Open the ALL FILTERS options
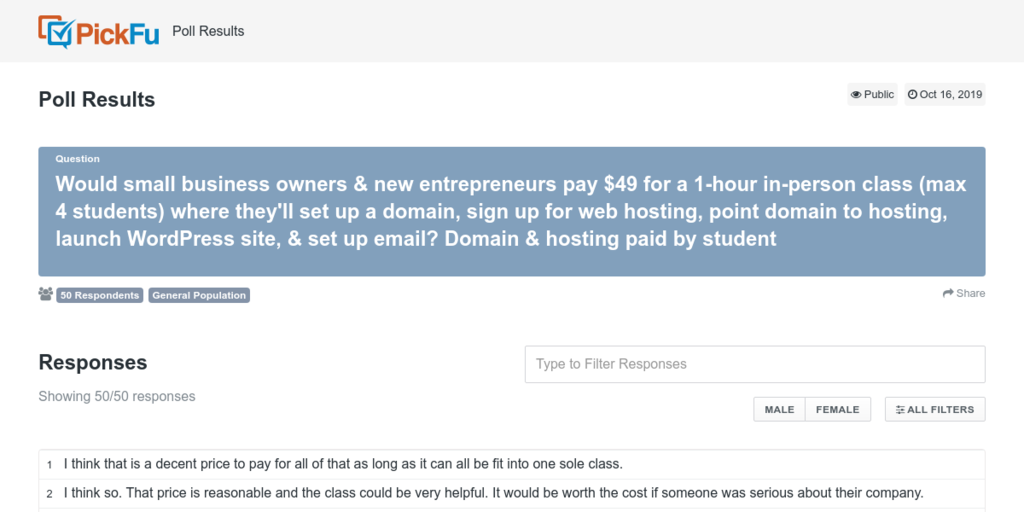Image resolution: width=1024 pixels, height=512 pixels. 935,409
